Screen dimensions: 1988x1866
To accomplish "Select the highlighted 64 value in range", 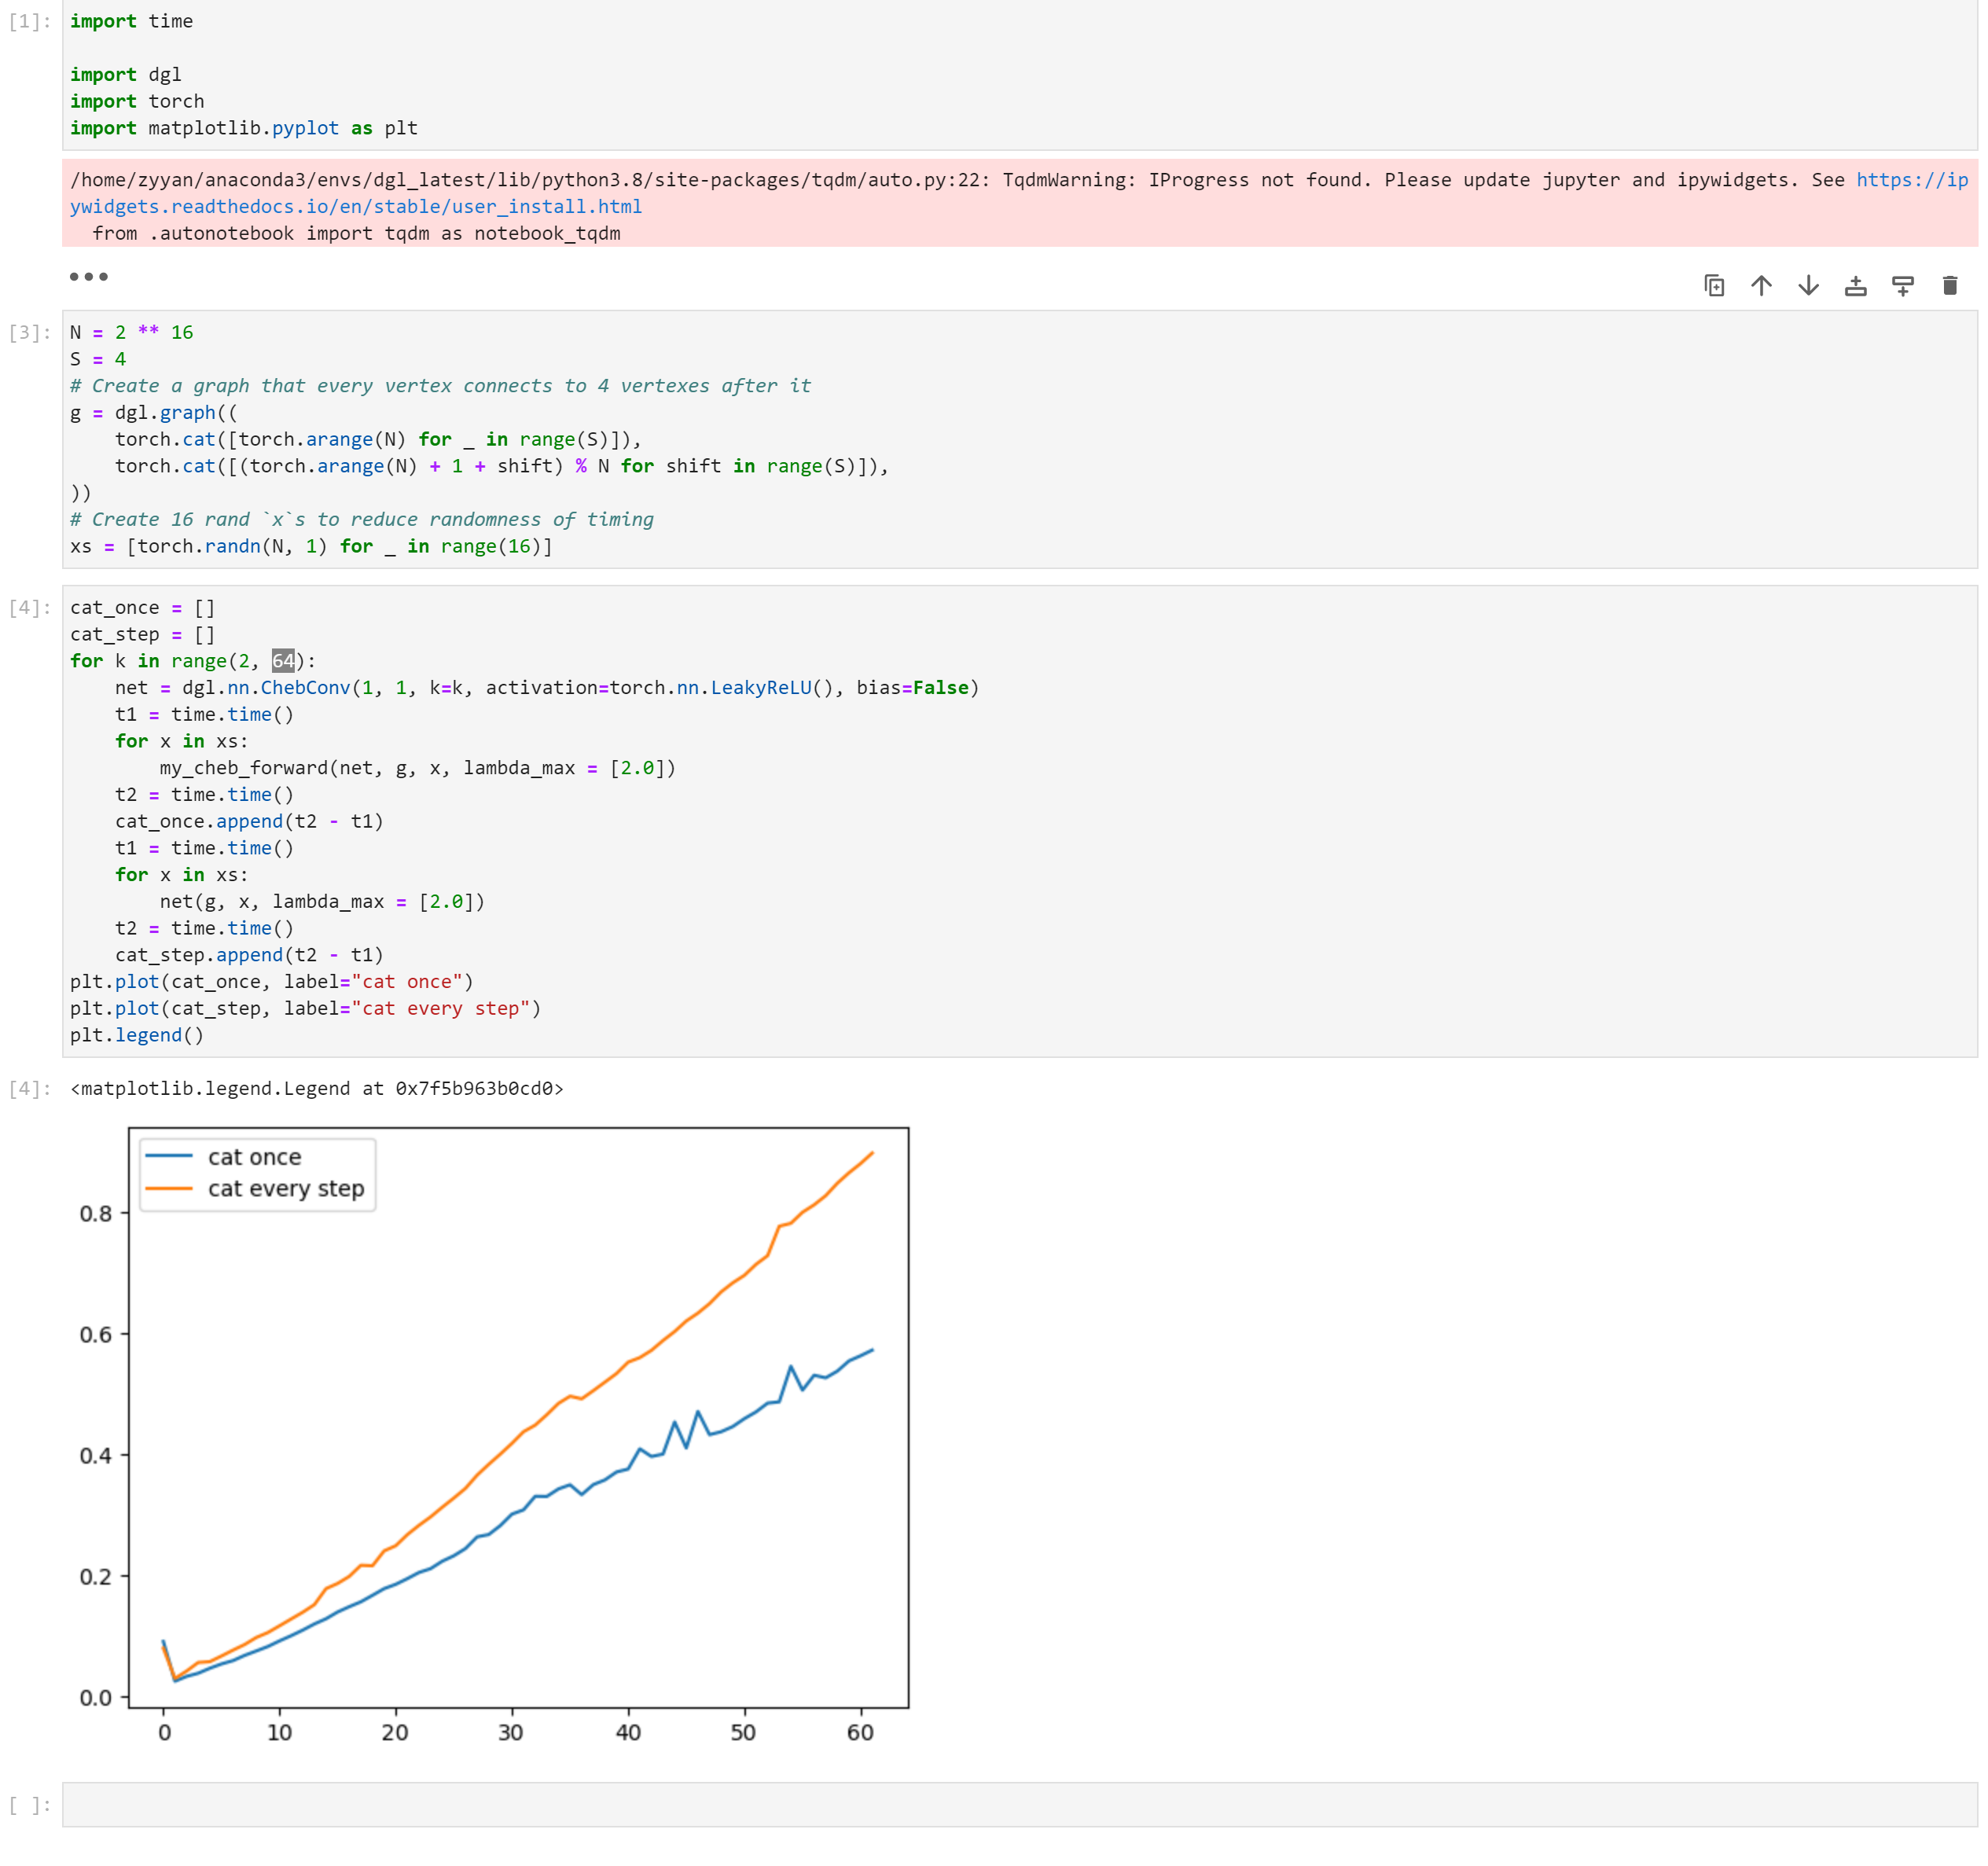I will pyautogui.click(x=285, y=660).
